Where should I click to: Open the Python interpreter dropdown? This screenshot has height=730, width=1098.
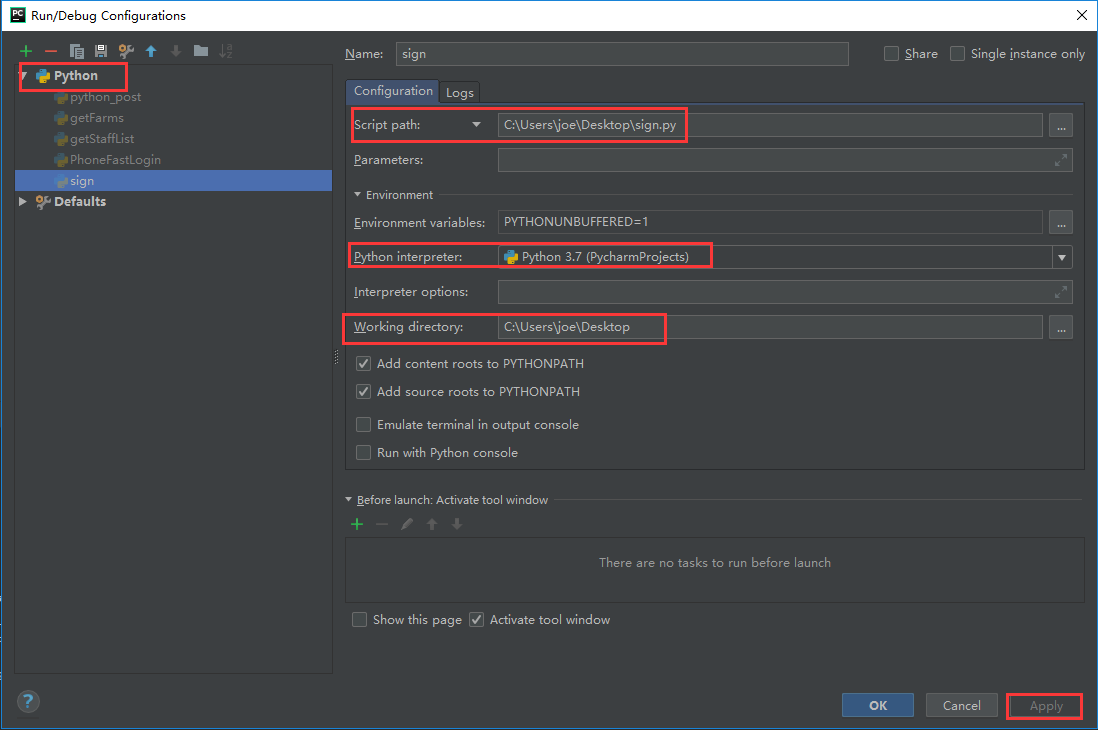[1062, 257]
